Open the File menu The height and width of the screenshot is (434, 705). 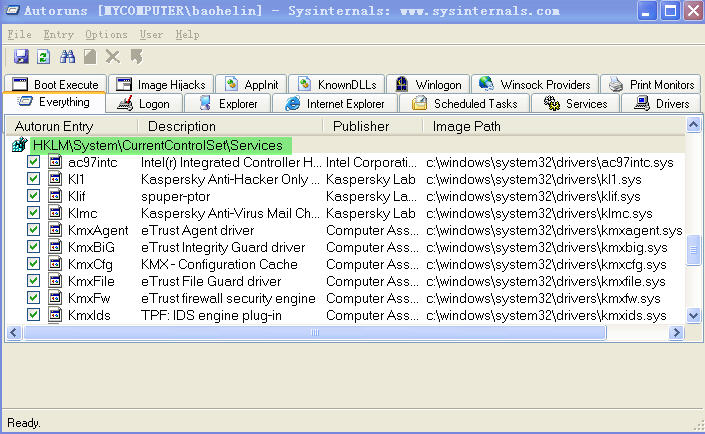pyautogui.click(x=19, y=34)
